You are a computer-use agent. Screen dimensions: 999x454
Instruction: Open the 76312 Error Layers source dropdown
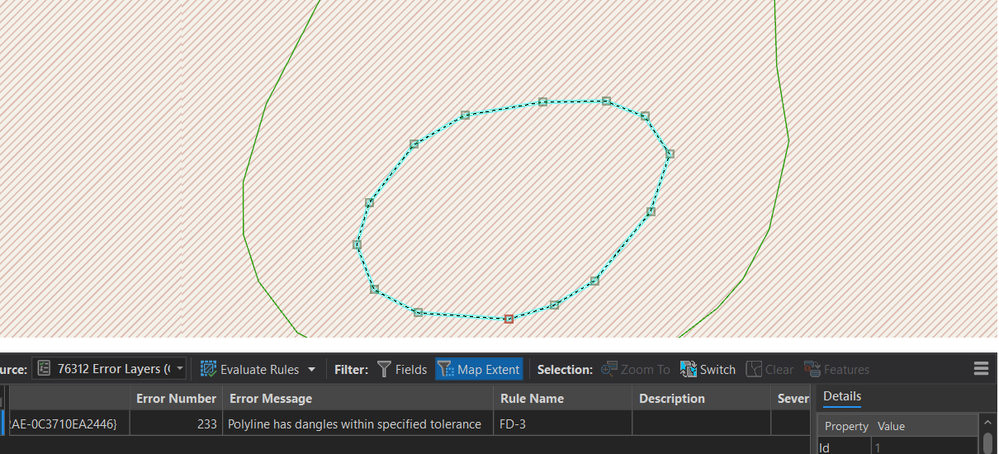click(109, 369)
